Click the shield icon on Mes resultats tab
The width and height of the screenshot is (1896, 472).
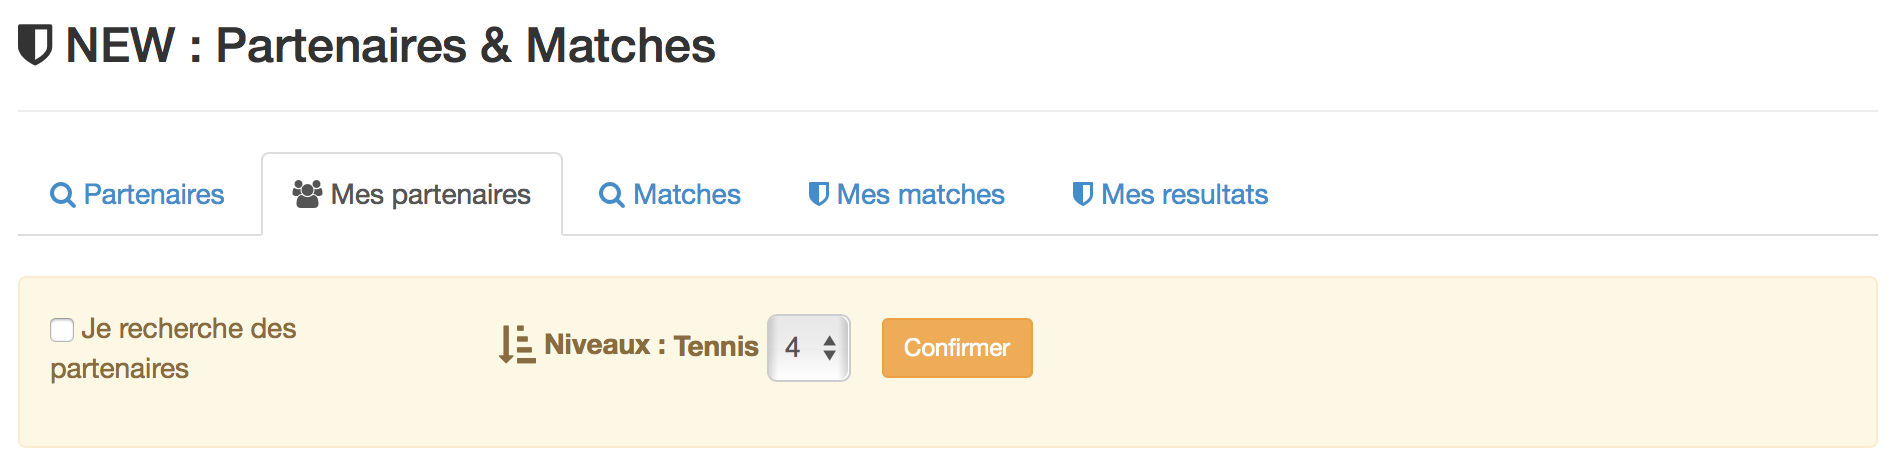(1082, 194)
